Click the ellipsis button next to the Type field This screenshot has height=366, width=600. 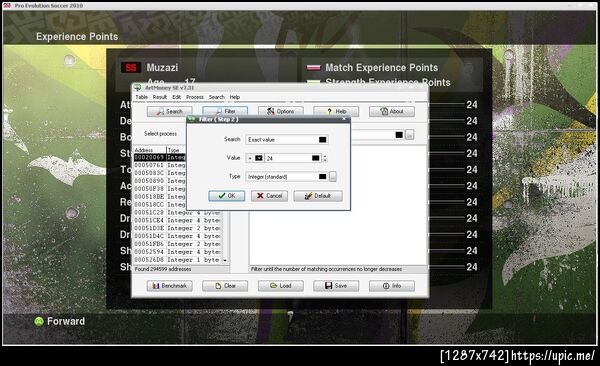(333, 176)
